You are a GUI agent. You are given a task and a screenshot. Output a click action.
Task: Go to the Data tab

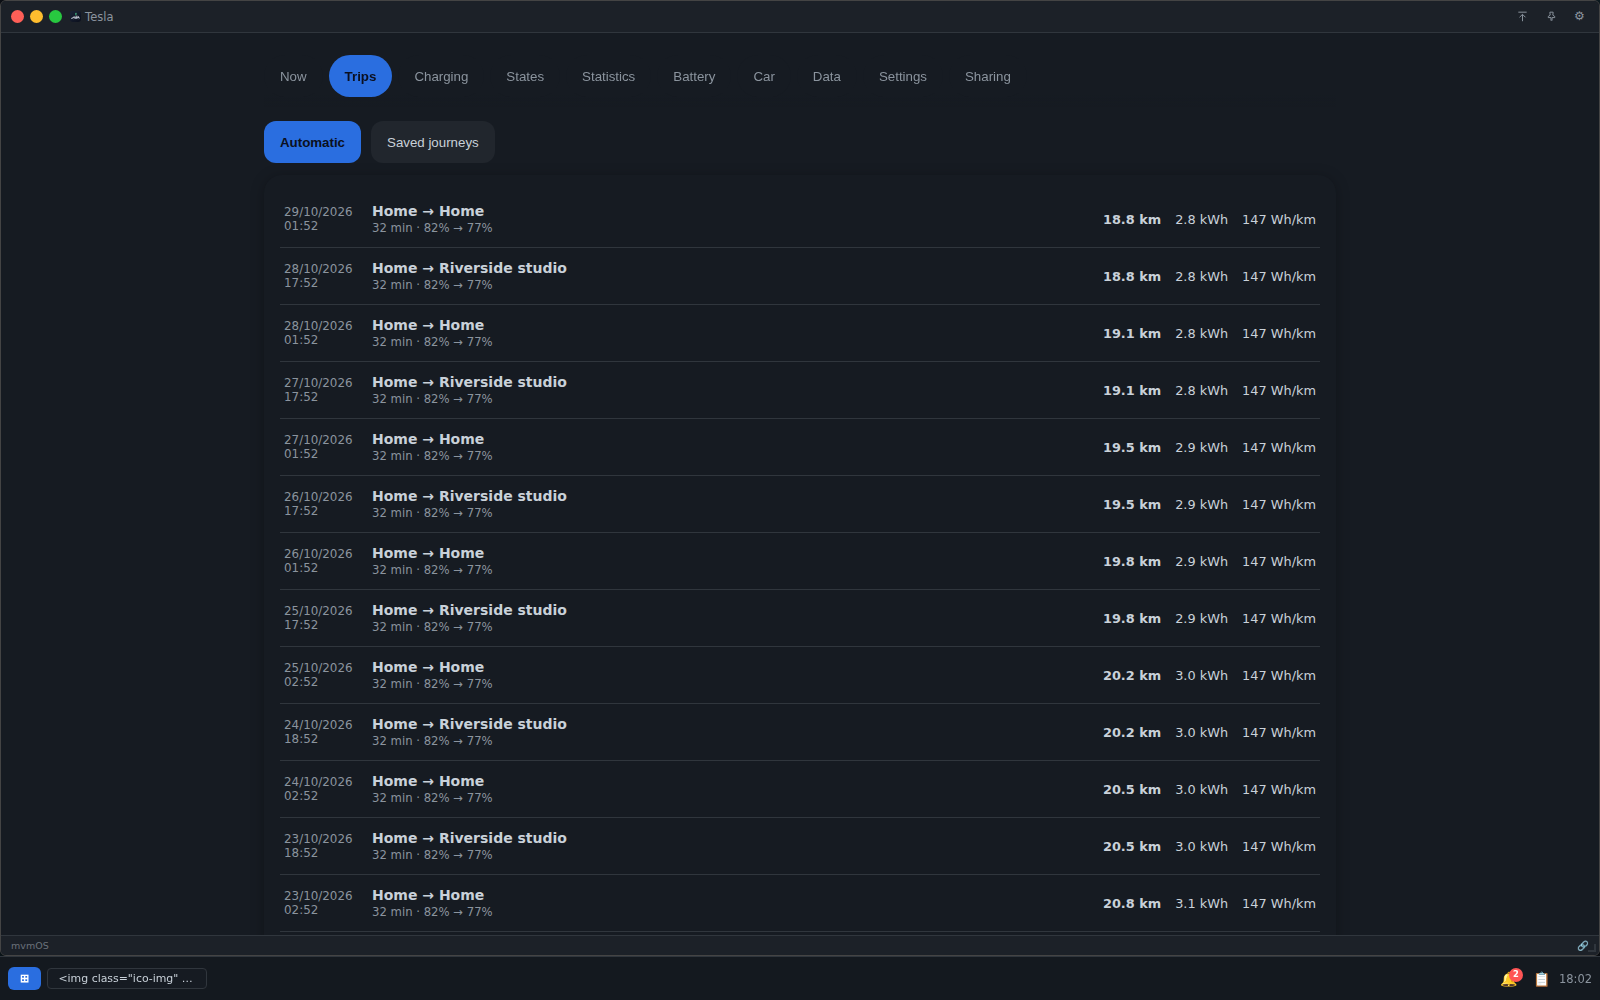coord(827,76)
